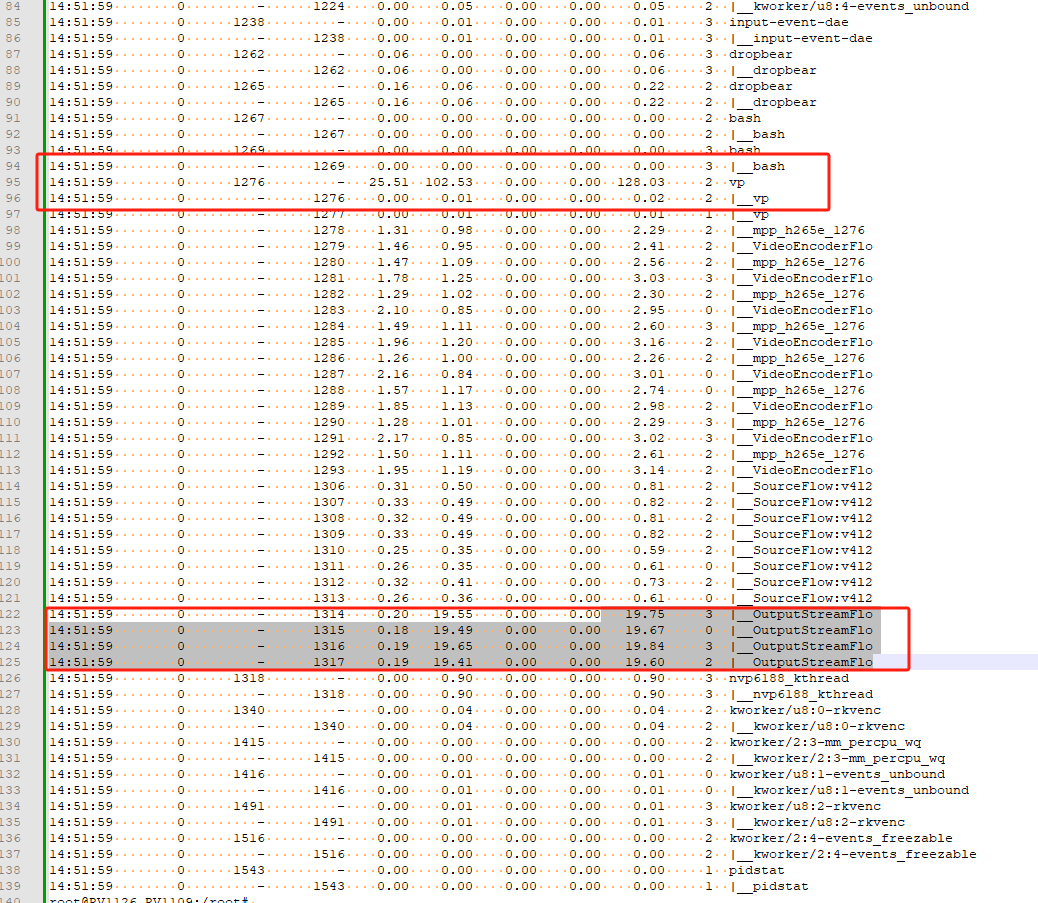Click line number 139 in the gutter
1038x903 pixels.
(11, 886)
